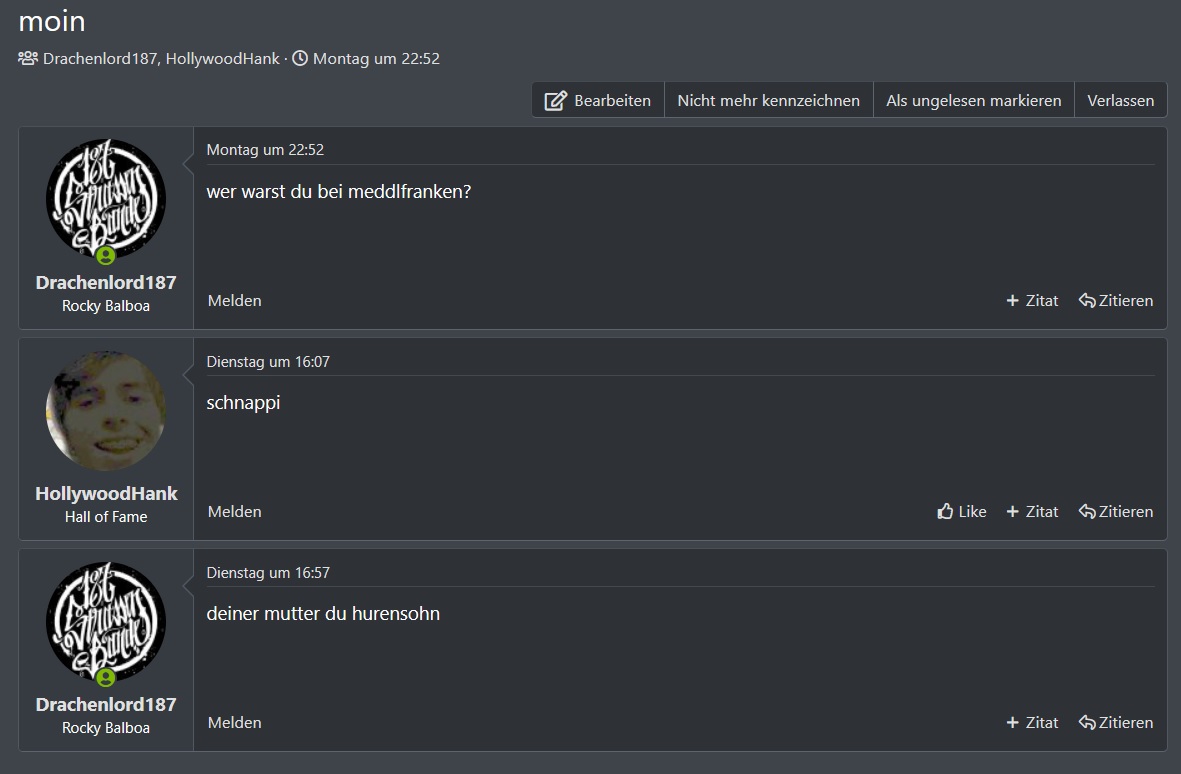Click the participants group icon under title
This screenshot has width=1181, height=774.
28,58
